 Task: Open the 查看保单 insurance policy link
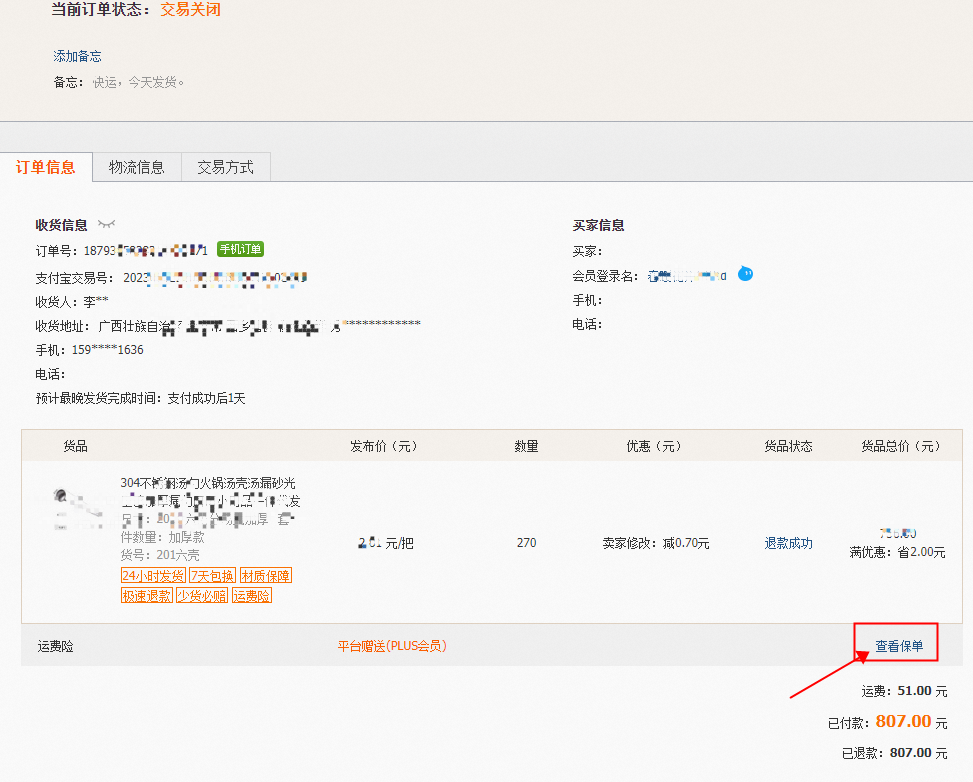(x=899, y=646)
